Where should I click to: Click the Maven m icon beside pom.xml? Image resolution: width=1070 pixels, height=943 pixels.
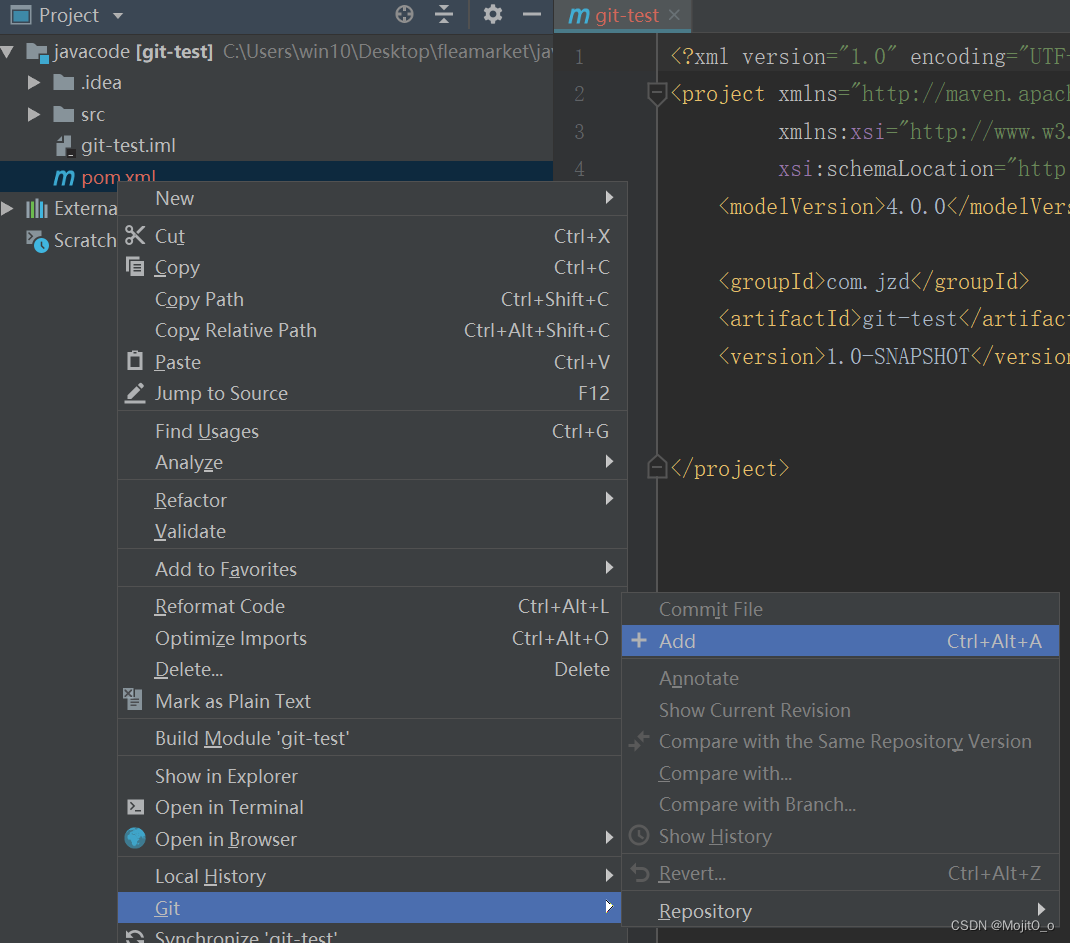point(64,177)
